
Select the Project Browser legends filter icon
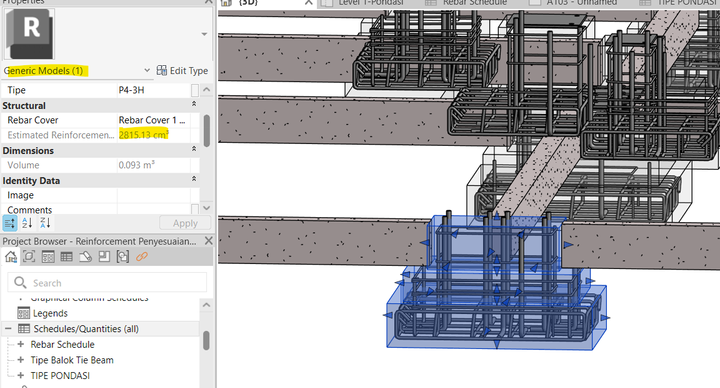pos(48,256)
